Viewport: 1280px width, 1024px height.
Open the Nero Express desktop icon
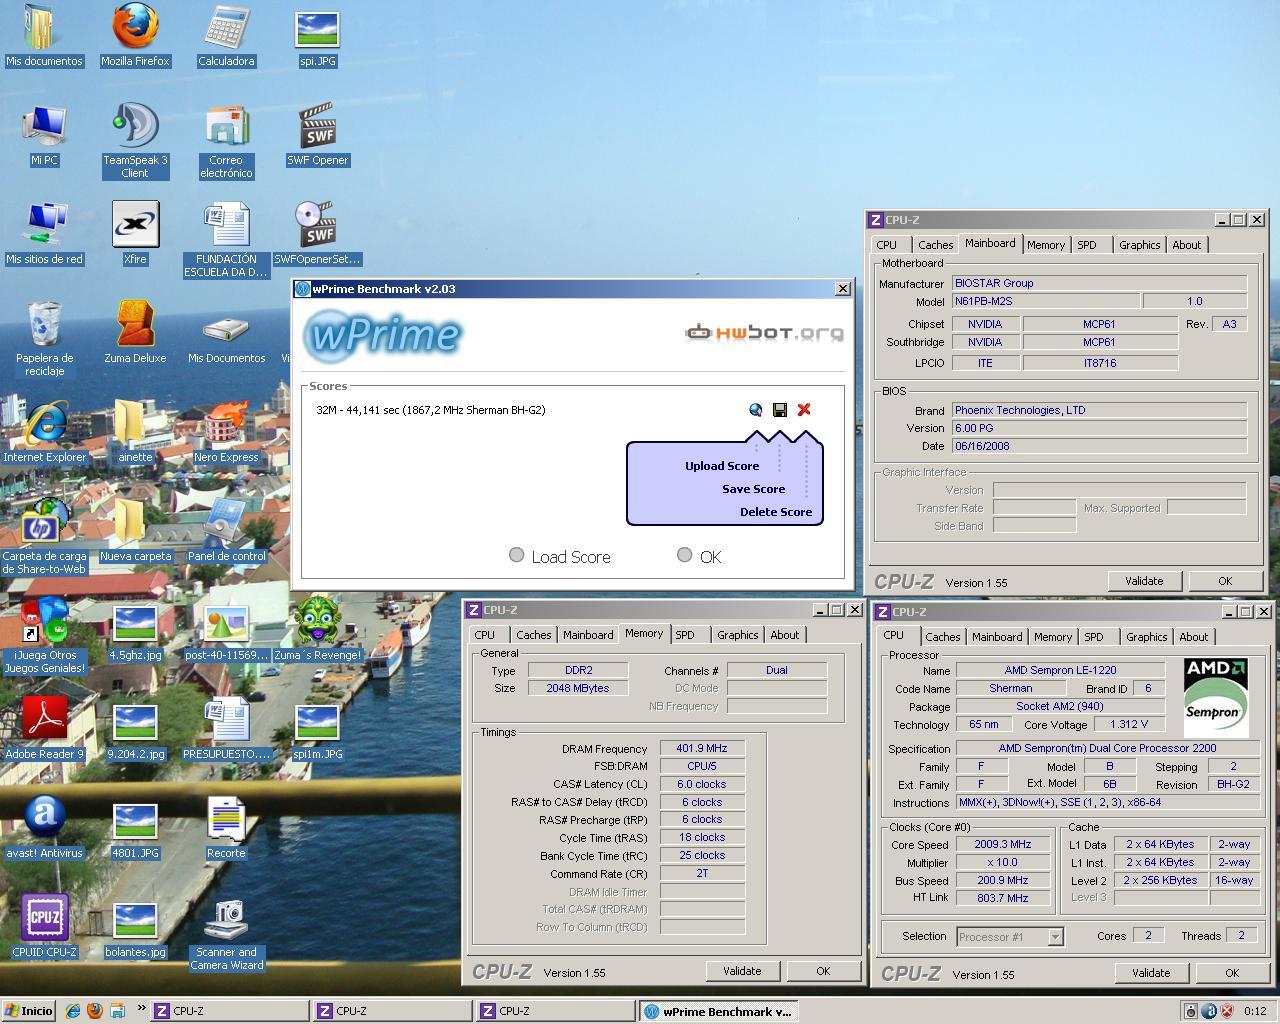pyautogui.click(x=226, y=431)
